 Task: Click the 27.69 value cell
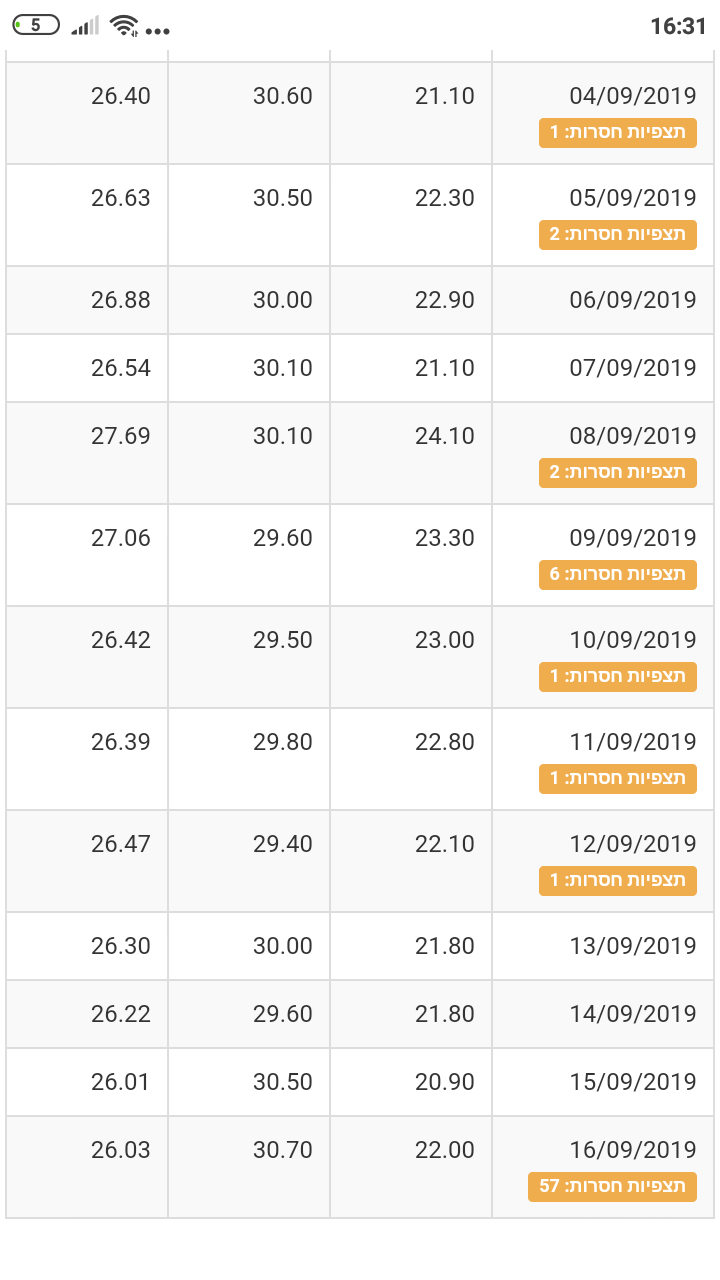point(121,436)
